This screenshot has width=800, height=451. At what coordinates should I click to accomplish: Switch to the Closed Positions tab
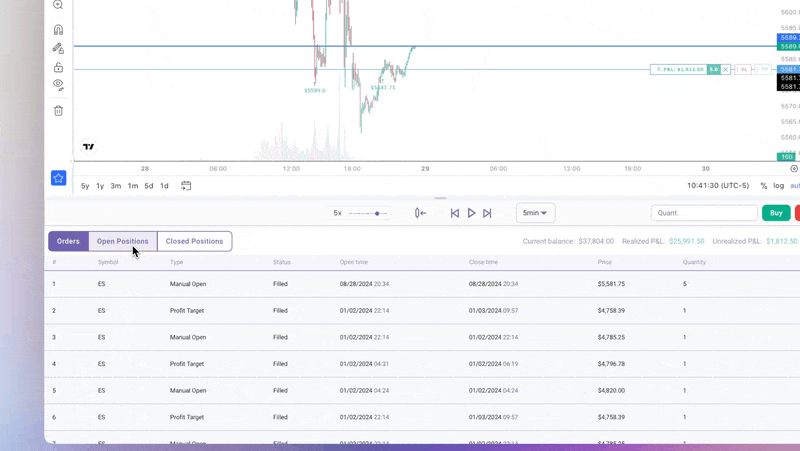[194, 241]
